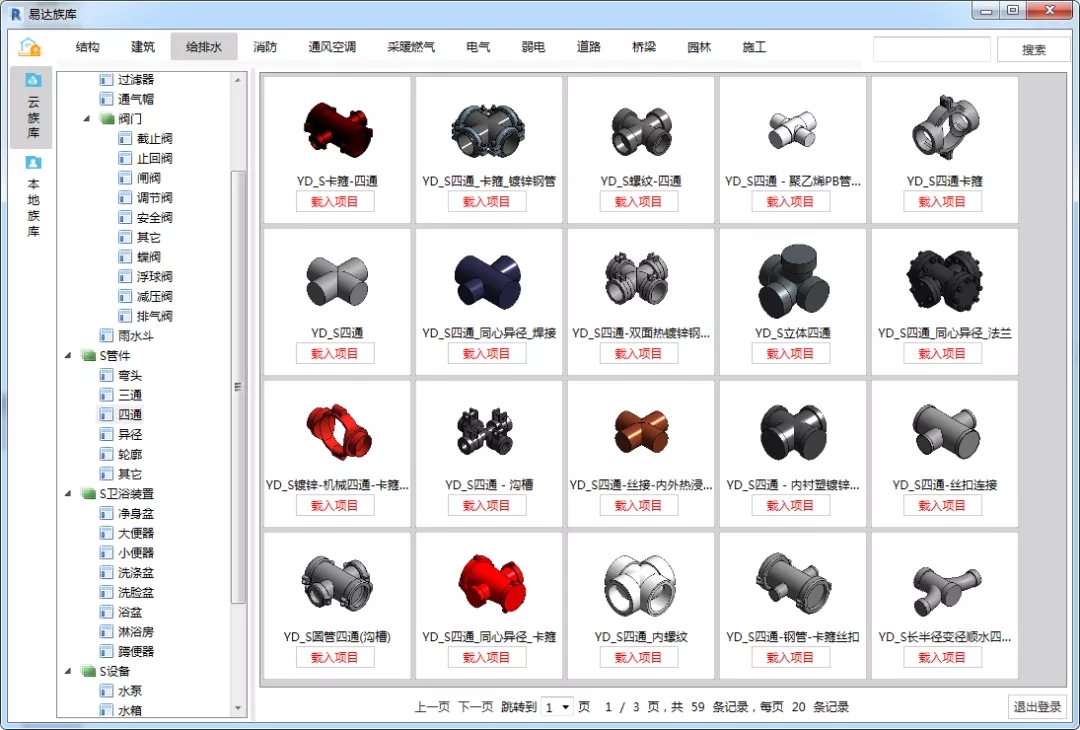This screenshot has height=730, width=1080.
Task: Select the YD_S卡箍-四通 red fitting thumbnail
Action: tap(338, 128)
